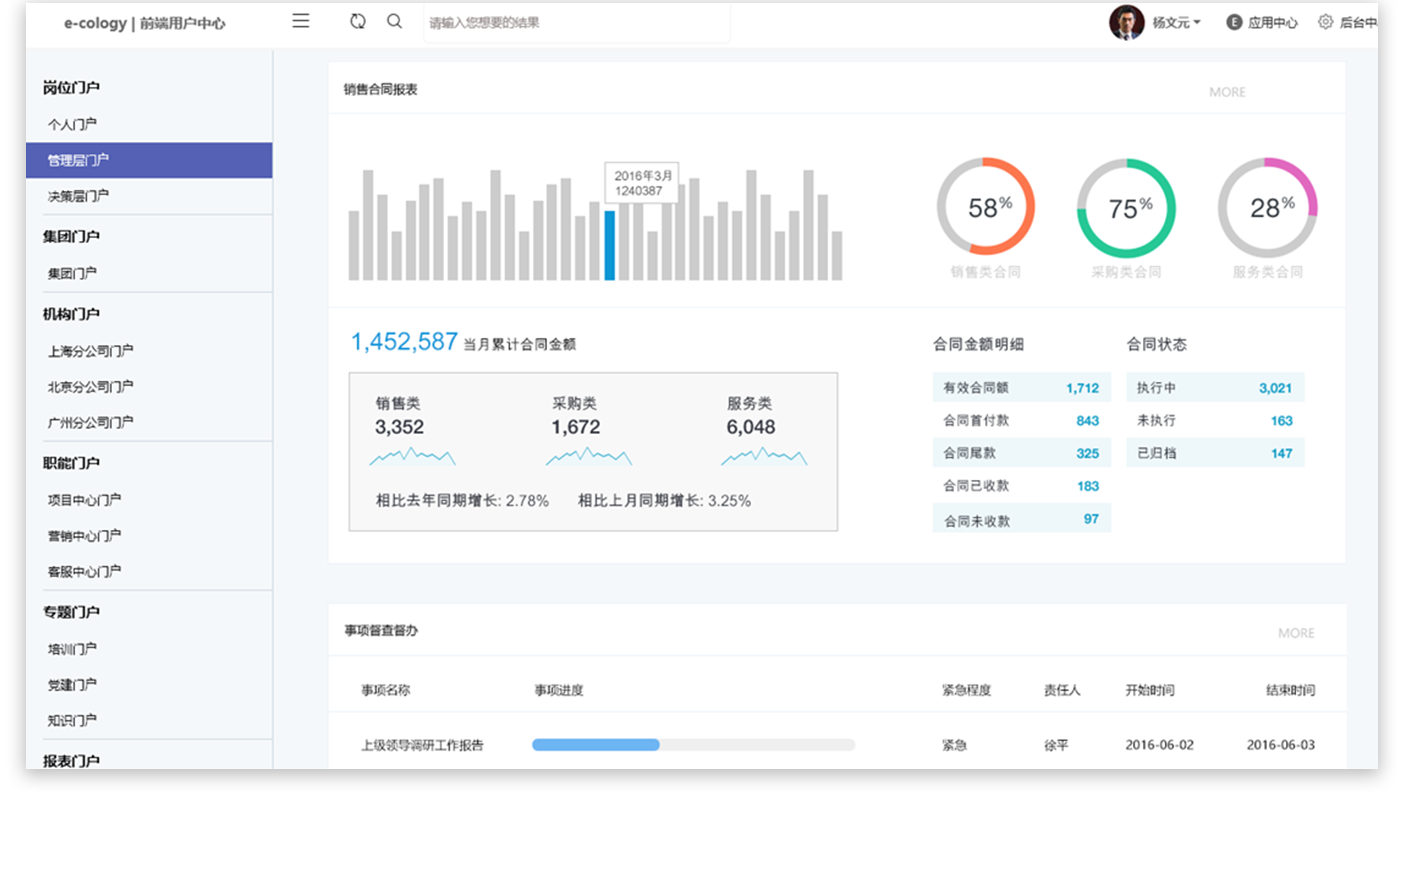Click the hamburger menu icon
The height and width of the screenshot is (875, 1425).
(x=300, y=21)
